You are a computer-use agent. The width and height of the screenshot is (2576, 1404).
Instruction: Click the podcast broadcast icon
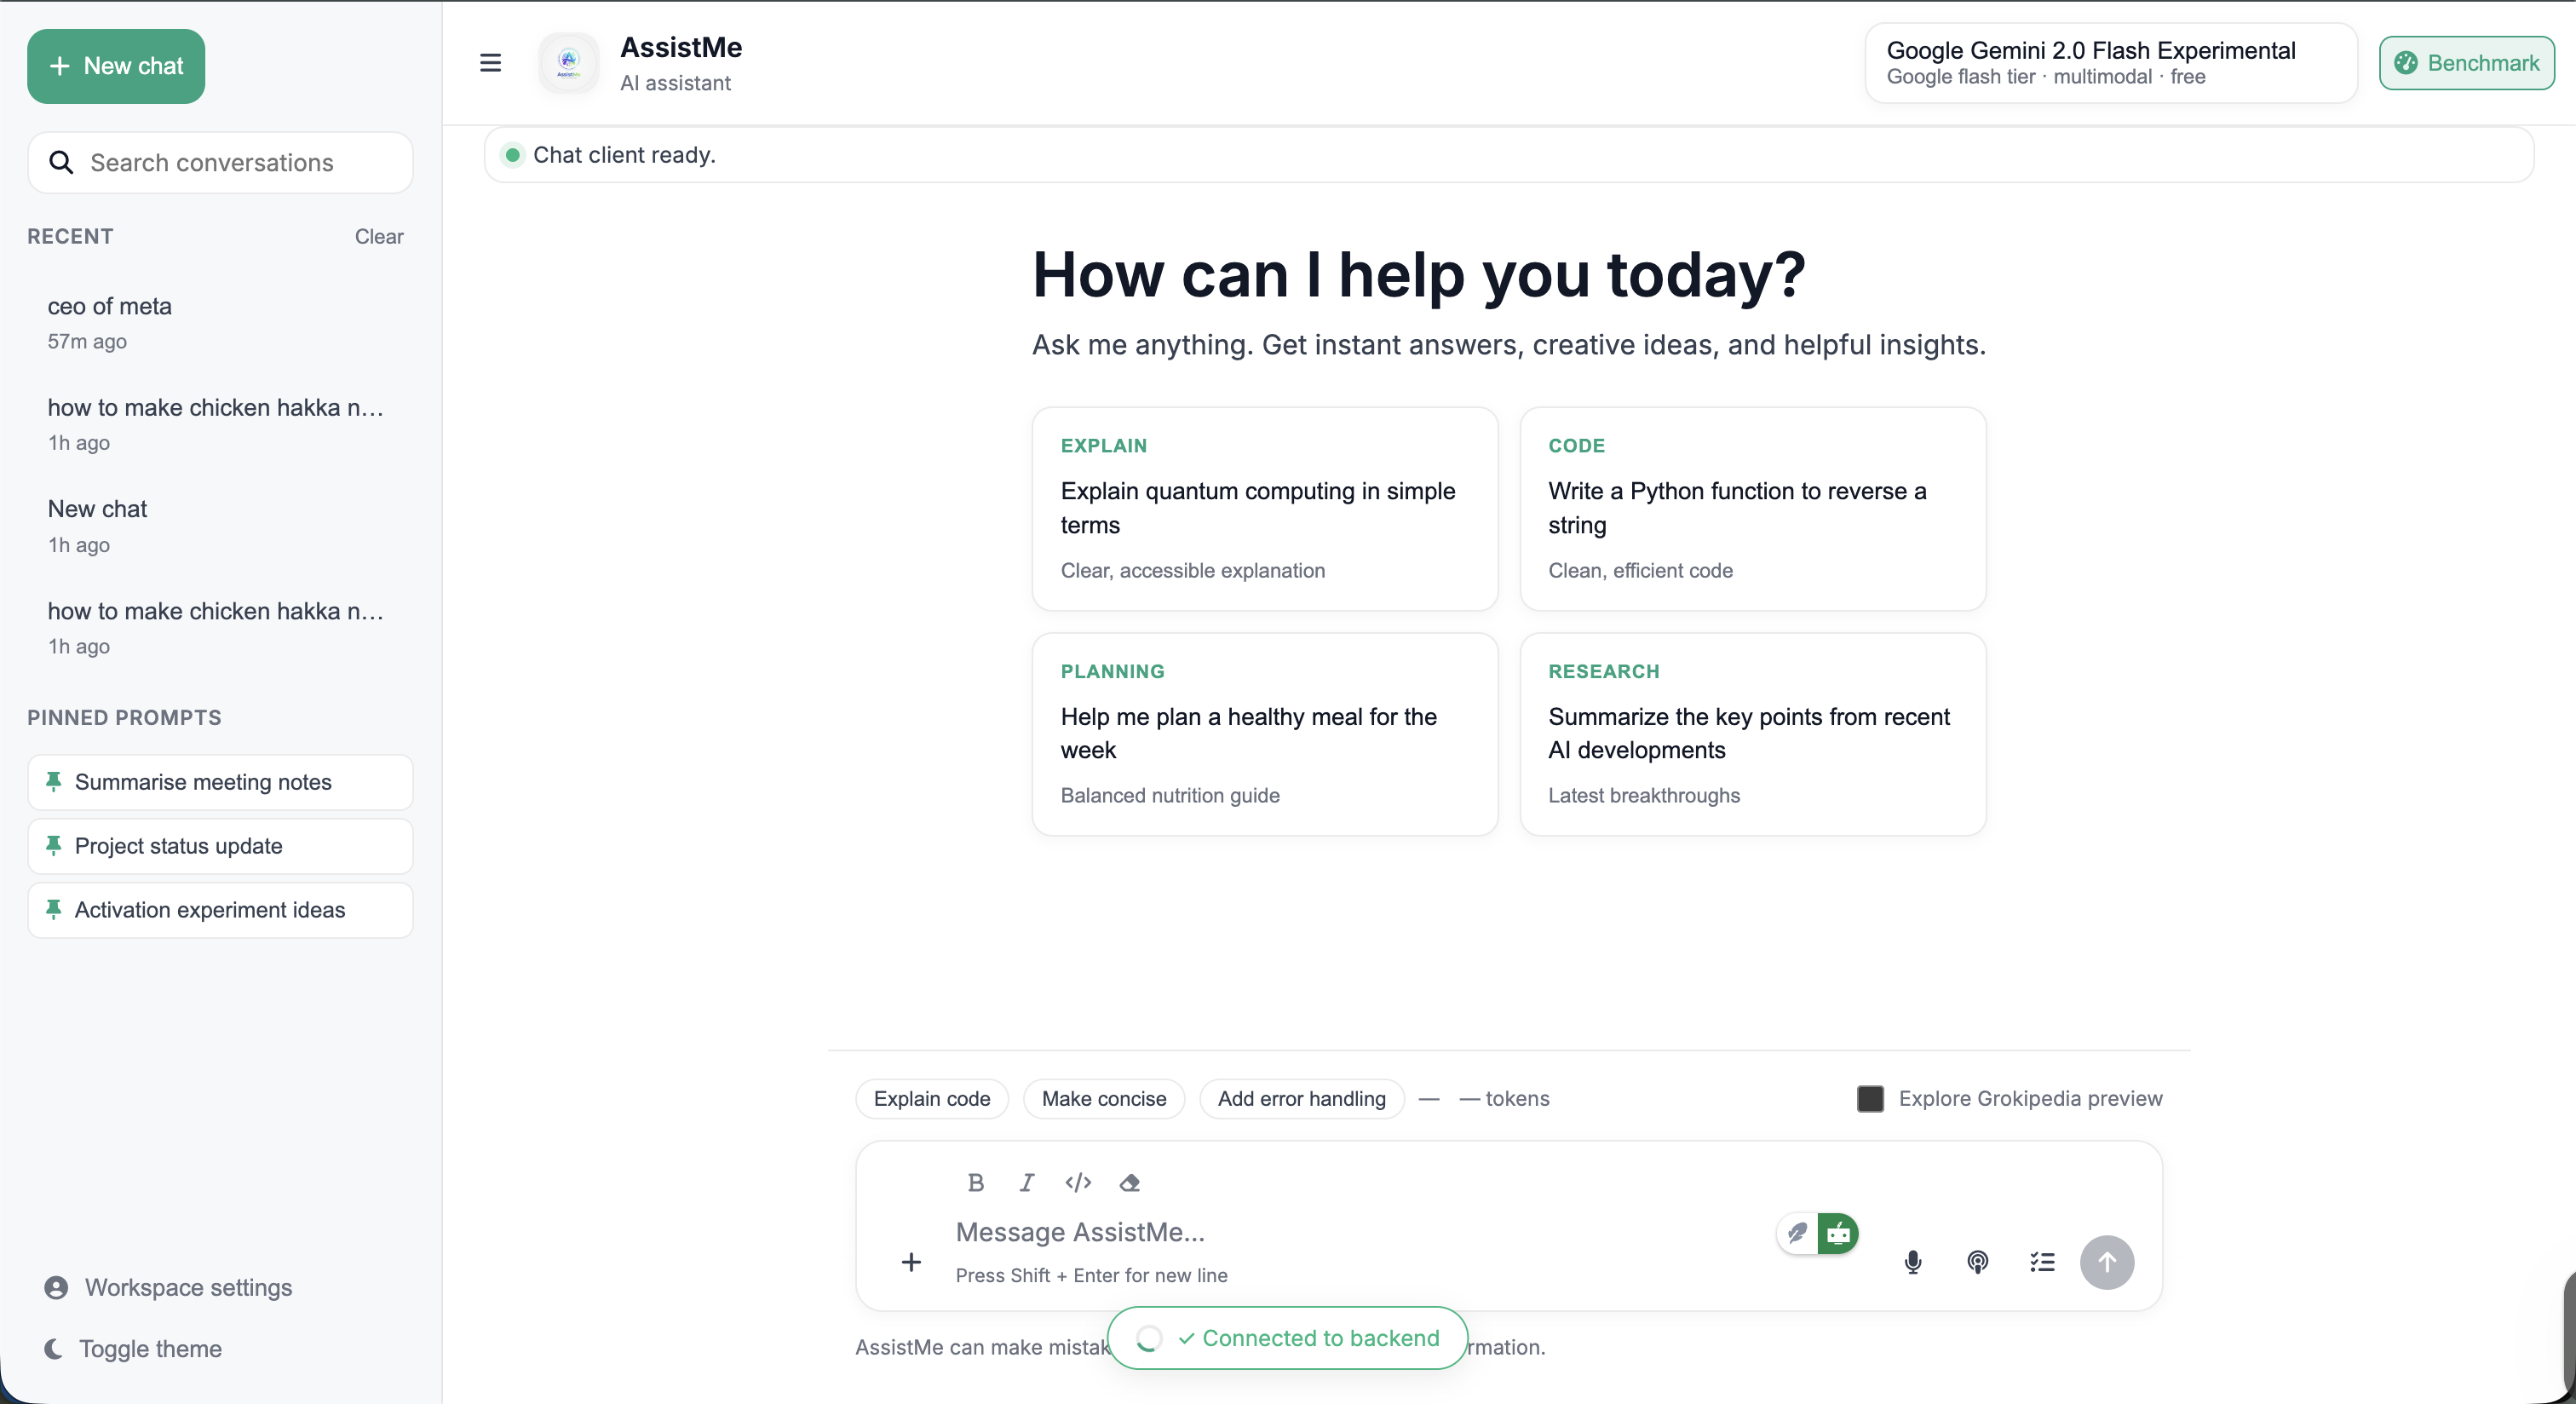coord(1977,1262)
